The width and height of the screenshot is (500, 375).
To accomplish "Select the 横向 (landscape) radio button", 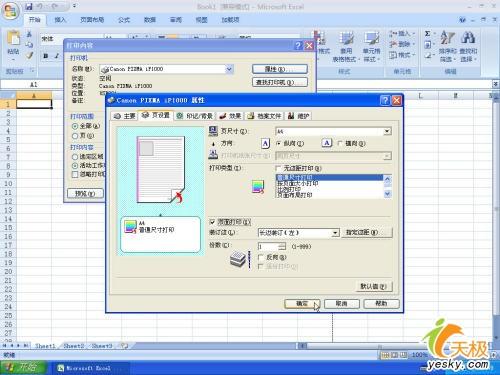I will [x=340, y=143].
